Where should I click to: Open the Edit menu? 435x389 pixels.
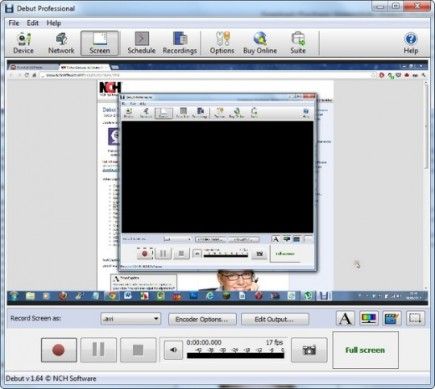point(33,23)
